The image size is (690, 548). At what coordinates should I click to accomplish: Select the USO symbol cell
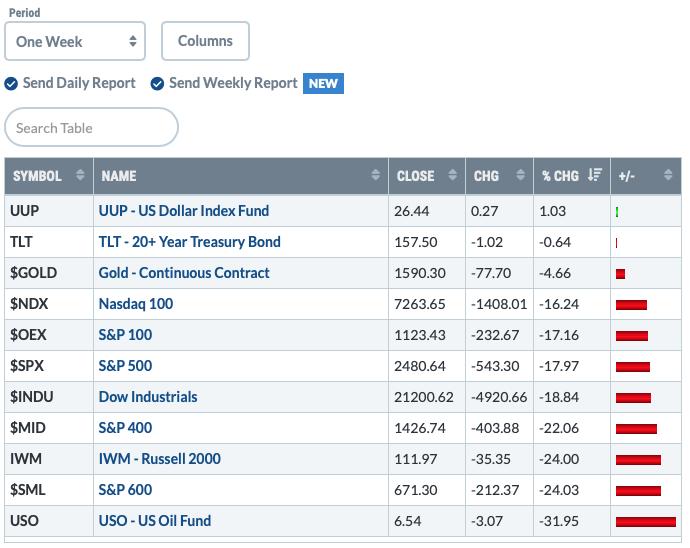click(49, 521)
